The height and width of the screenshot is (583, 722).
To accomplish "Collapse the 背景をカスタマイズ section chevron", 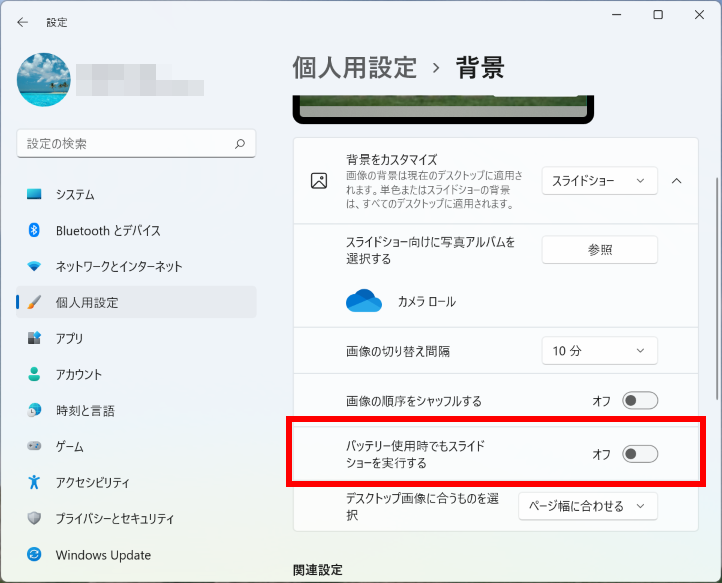I will (x=676, y=181).
